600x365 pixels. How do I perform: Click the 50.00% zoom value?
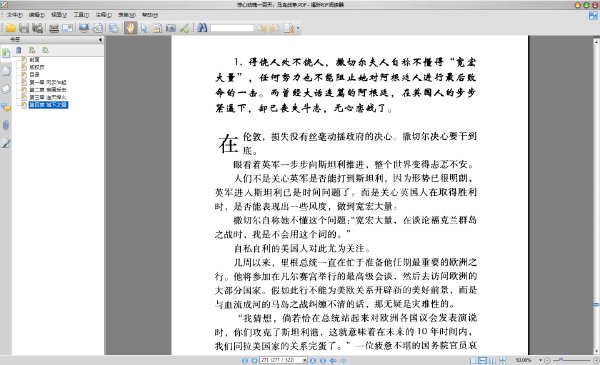[x=523, y=360]
